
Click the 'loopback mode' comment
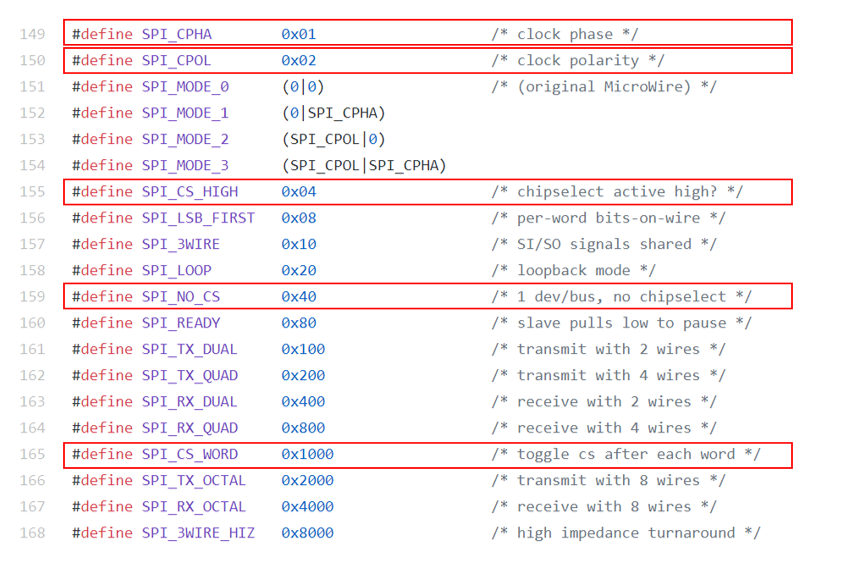click(574, 271)
